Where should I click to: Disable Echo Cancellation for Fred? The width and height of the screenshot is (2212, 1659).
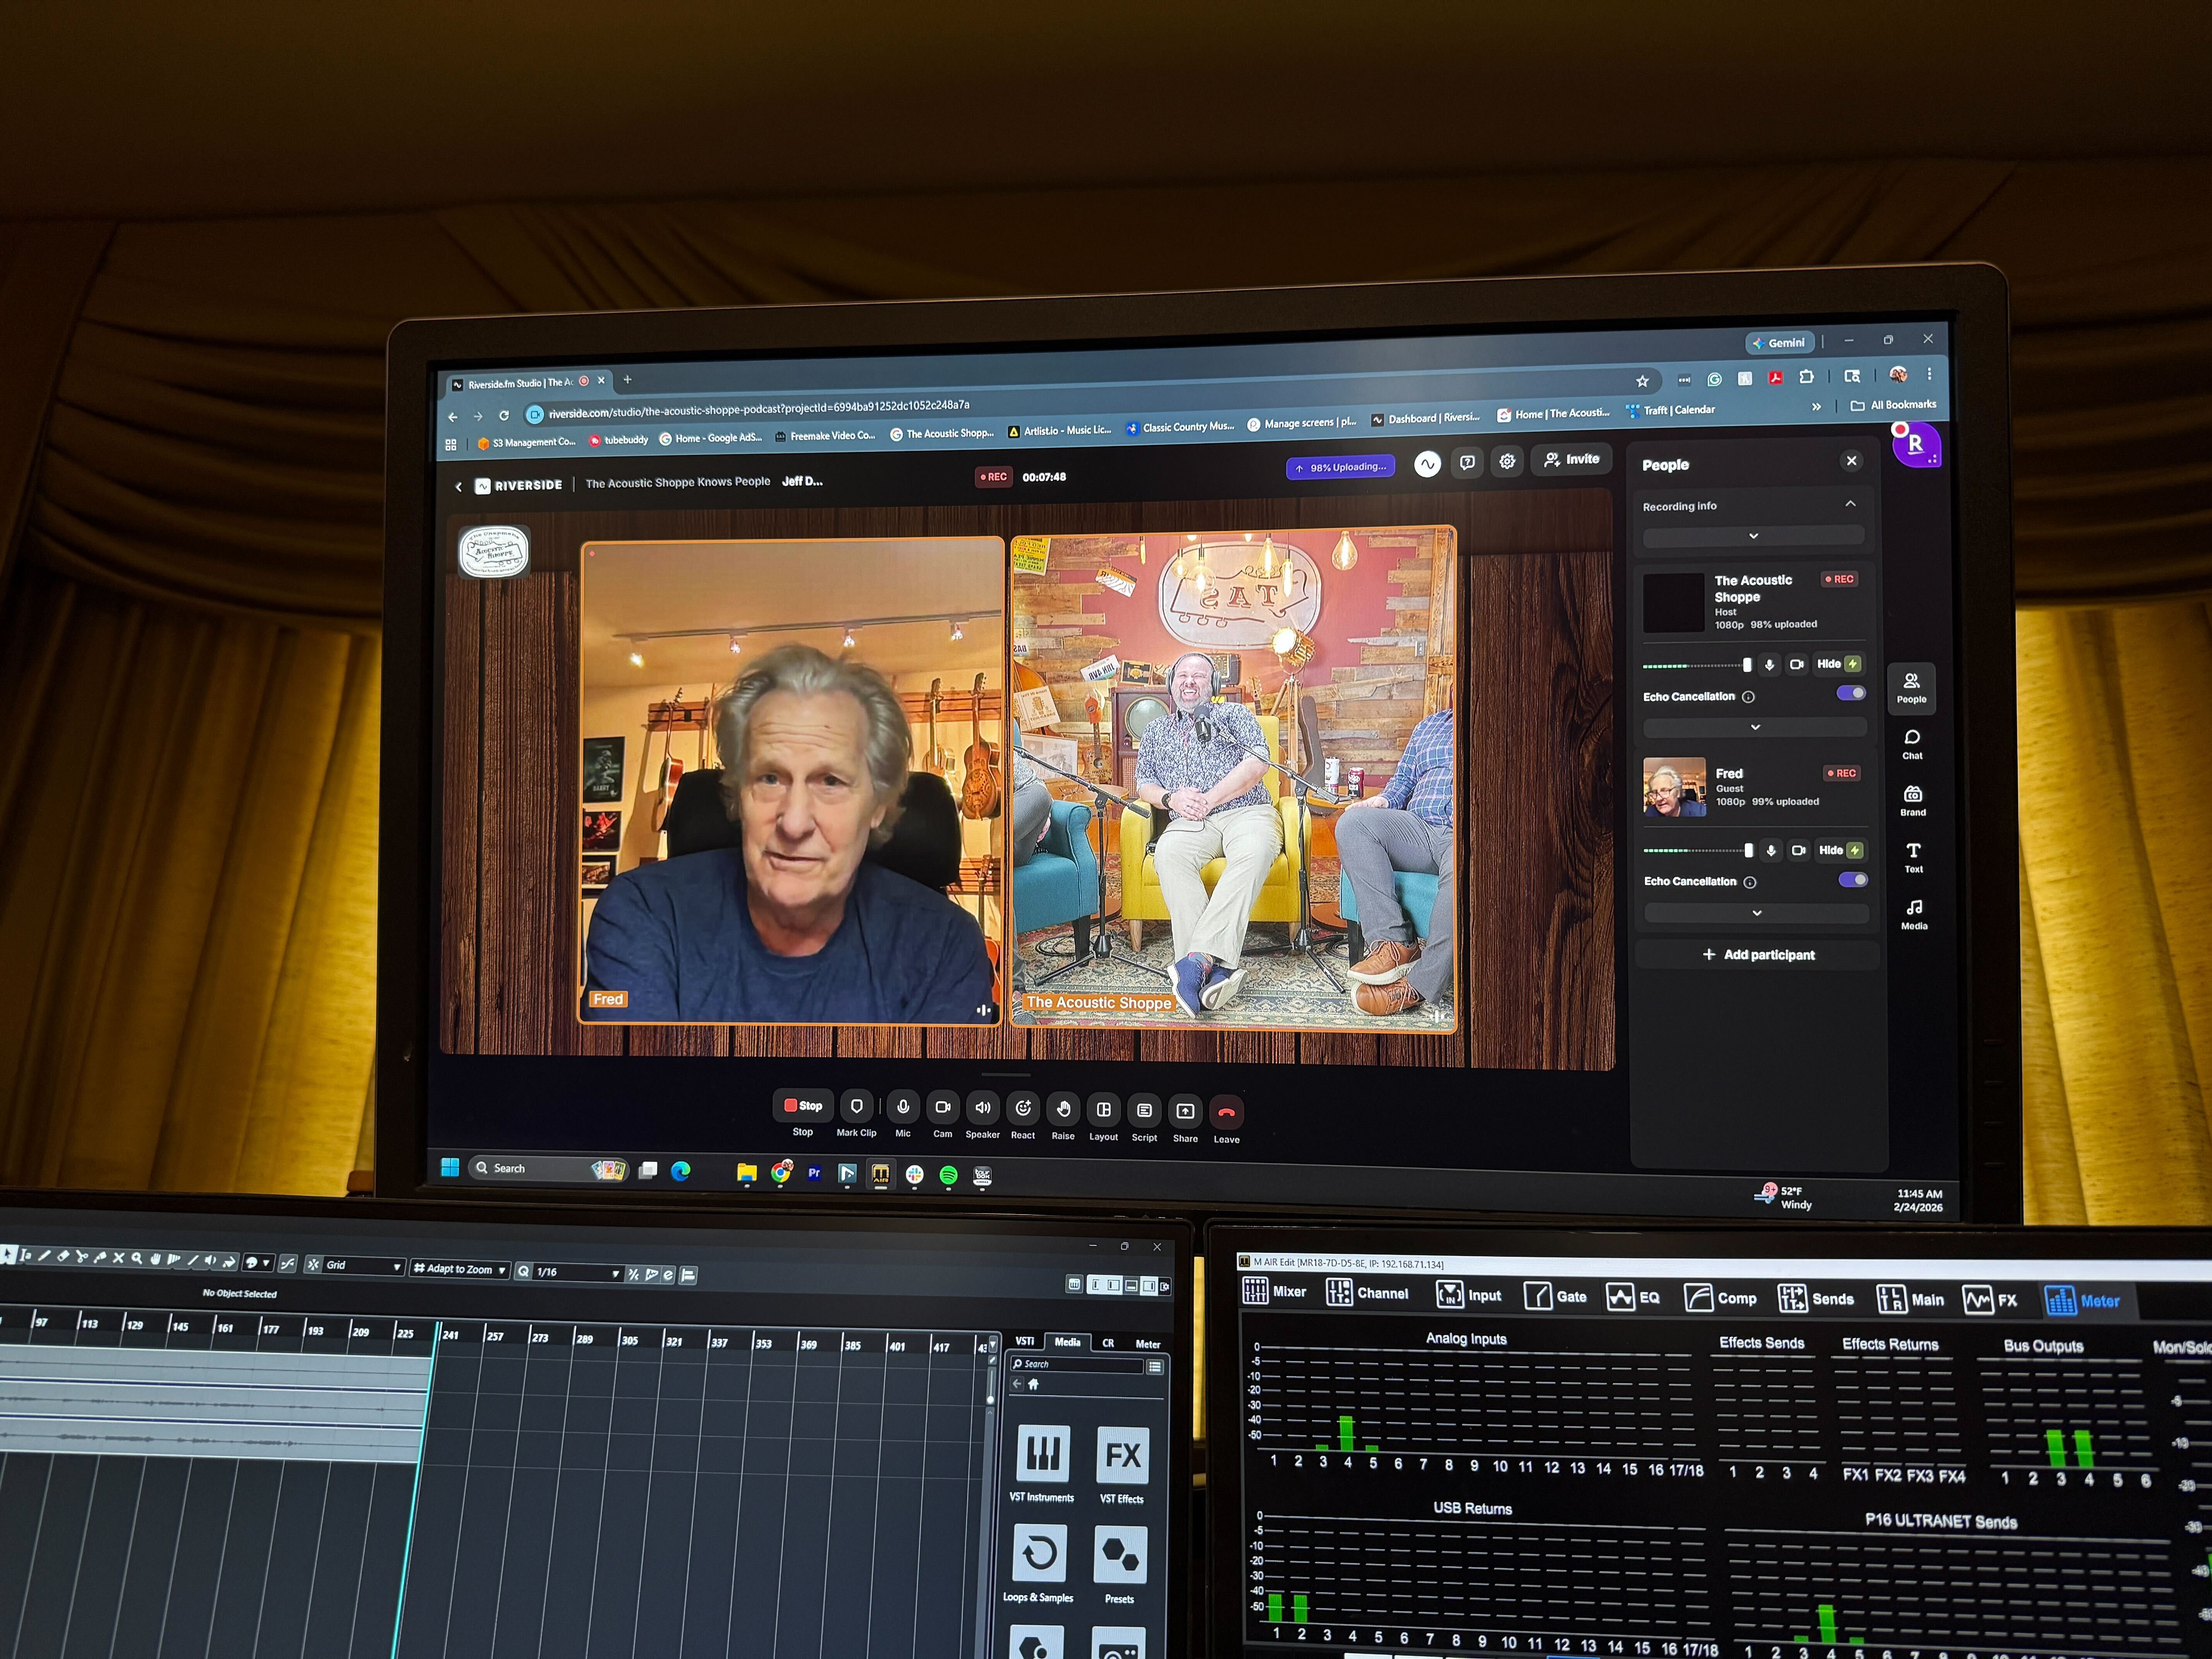point(1853,880)
